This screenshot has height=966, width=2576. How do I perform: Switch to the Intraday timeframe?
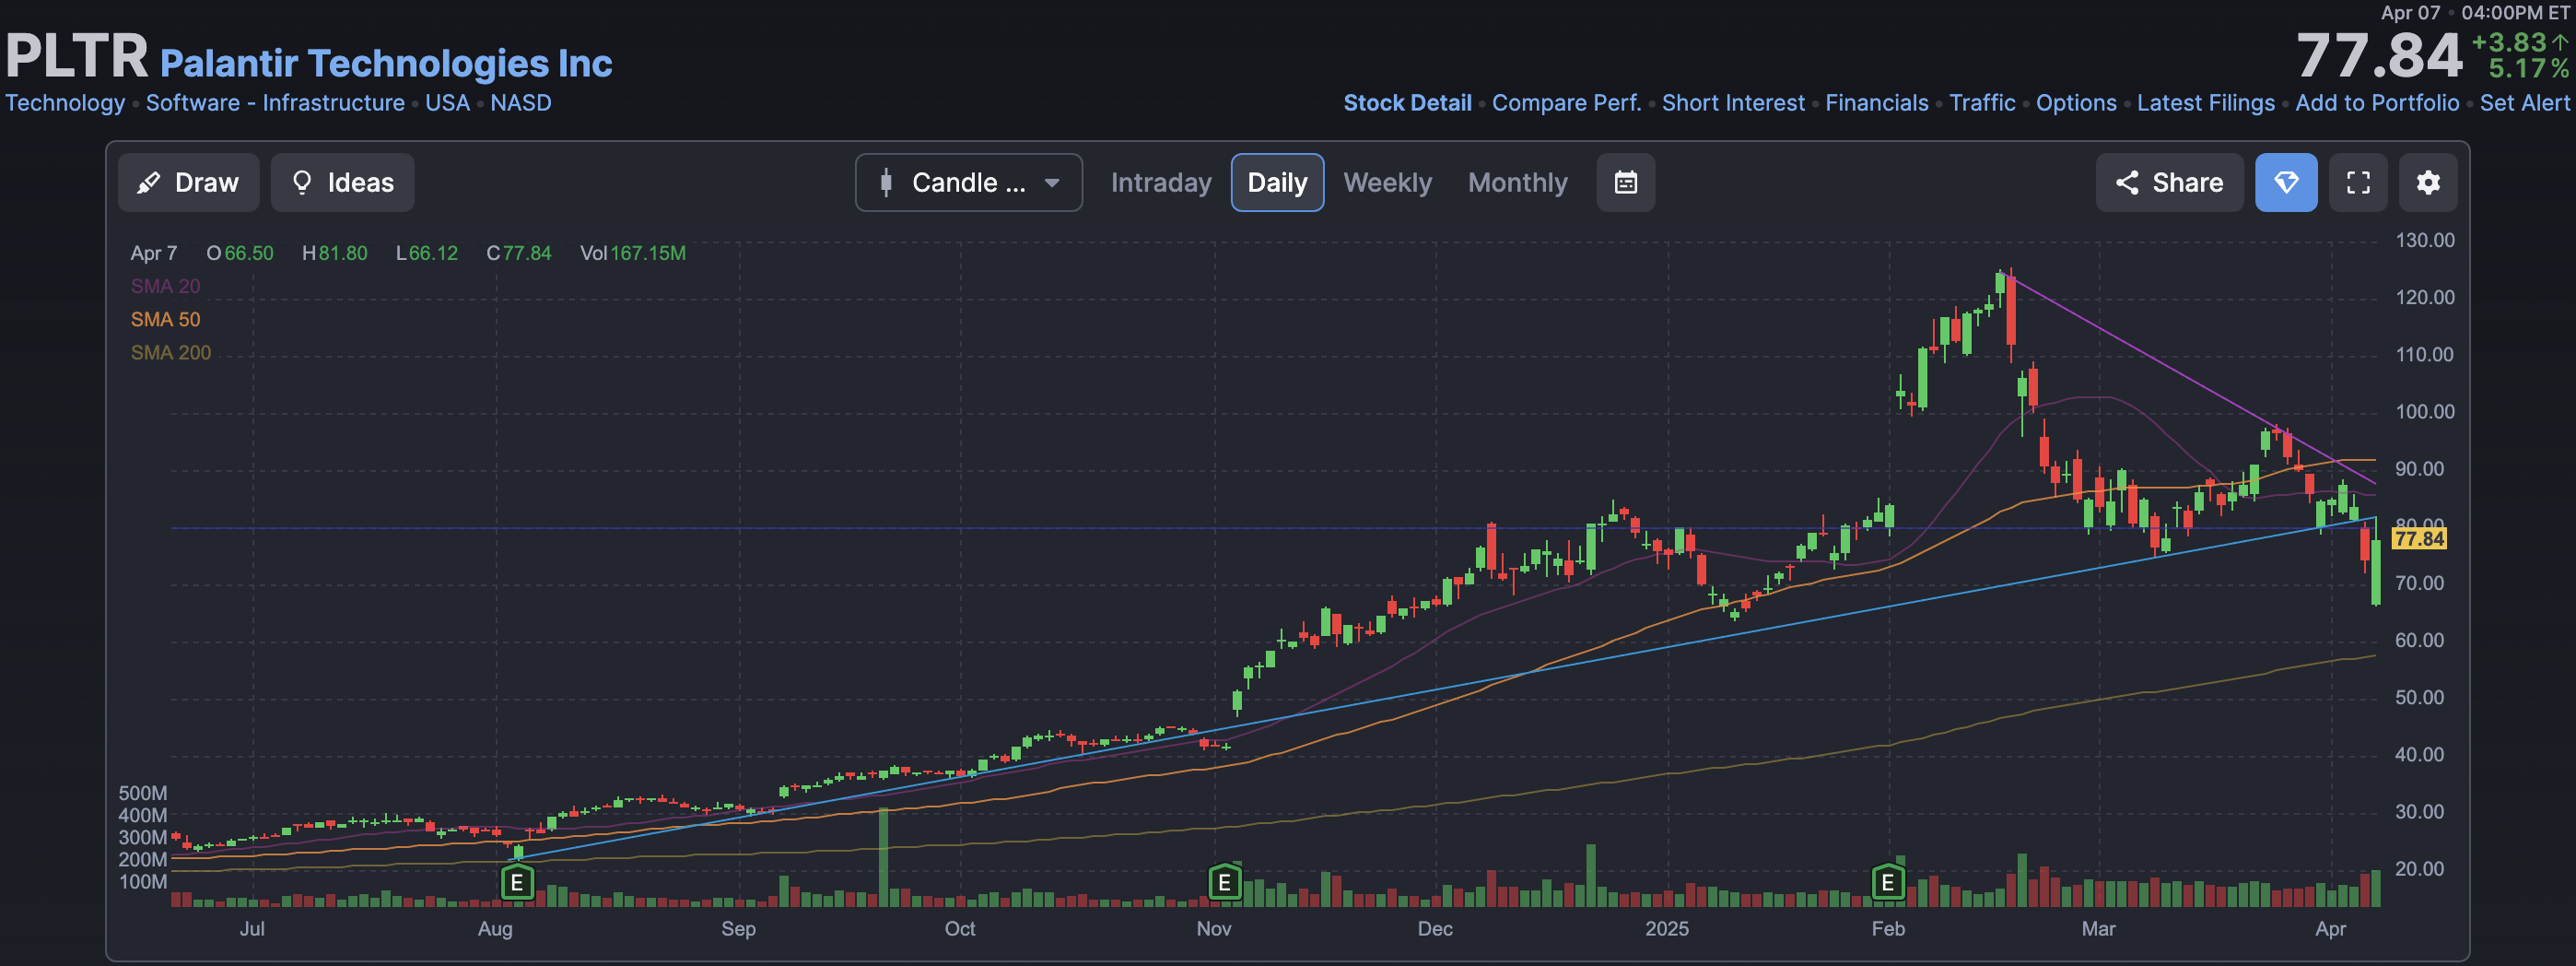(1160, 182)
